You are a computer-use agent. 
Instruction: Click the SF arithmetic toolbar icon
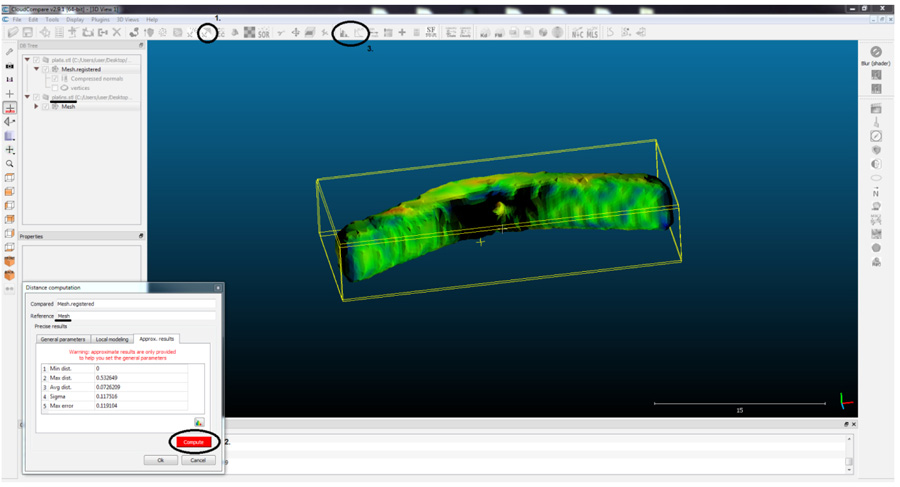click(430, 33)
